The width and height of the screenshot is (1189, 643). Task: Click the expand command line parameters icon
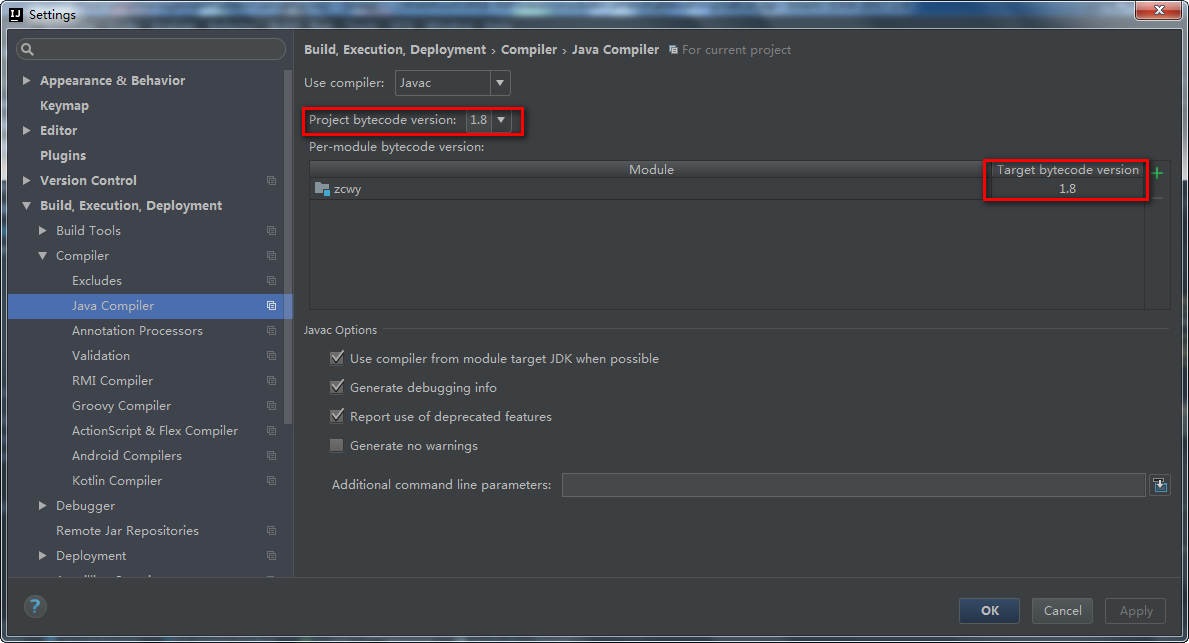tap(1160, 485)
